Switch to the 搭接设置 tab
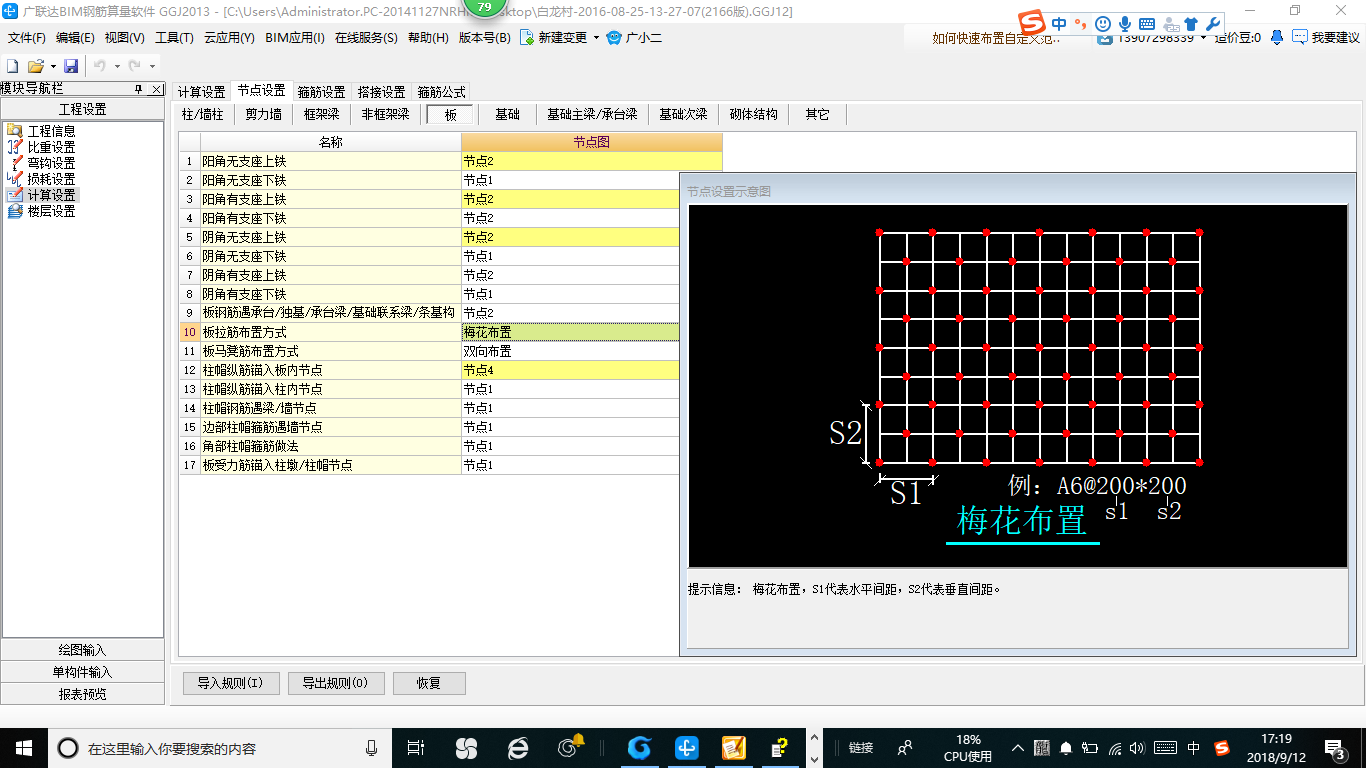Viewport: 1366px width, 768px height. click(x=381, y=92)
